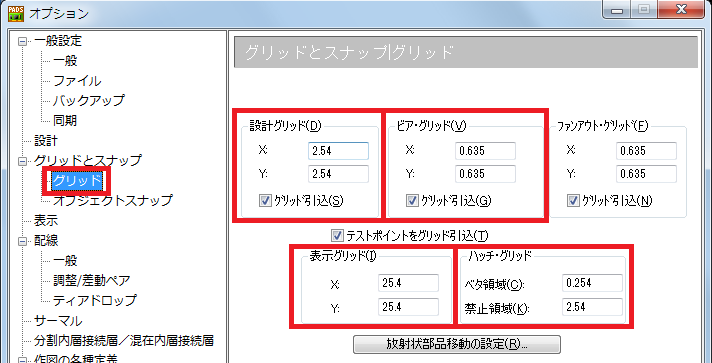Click the 禁止領域(K) hatch grid field
This screenshot has width=712, height=363.
[592, 307]
